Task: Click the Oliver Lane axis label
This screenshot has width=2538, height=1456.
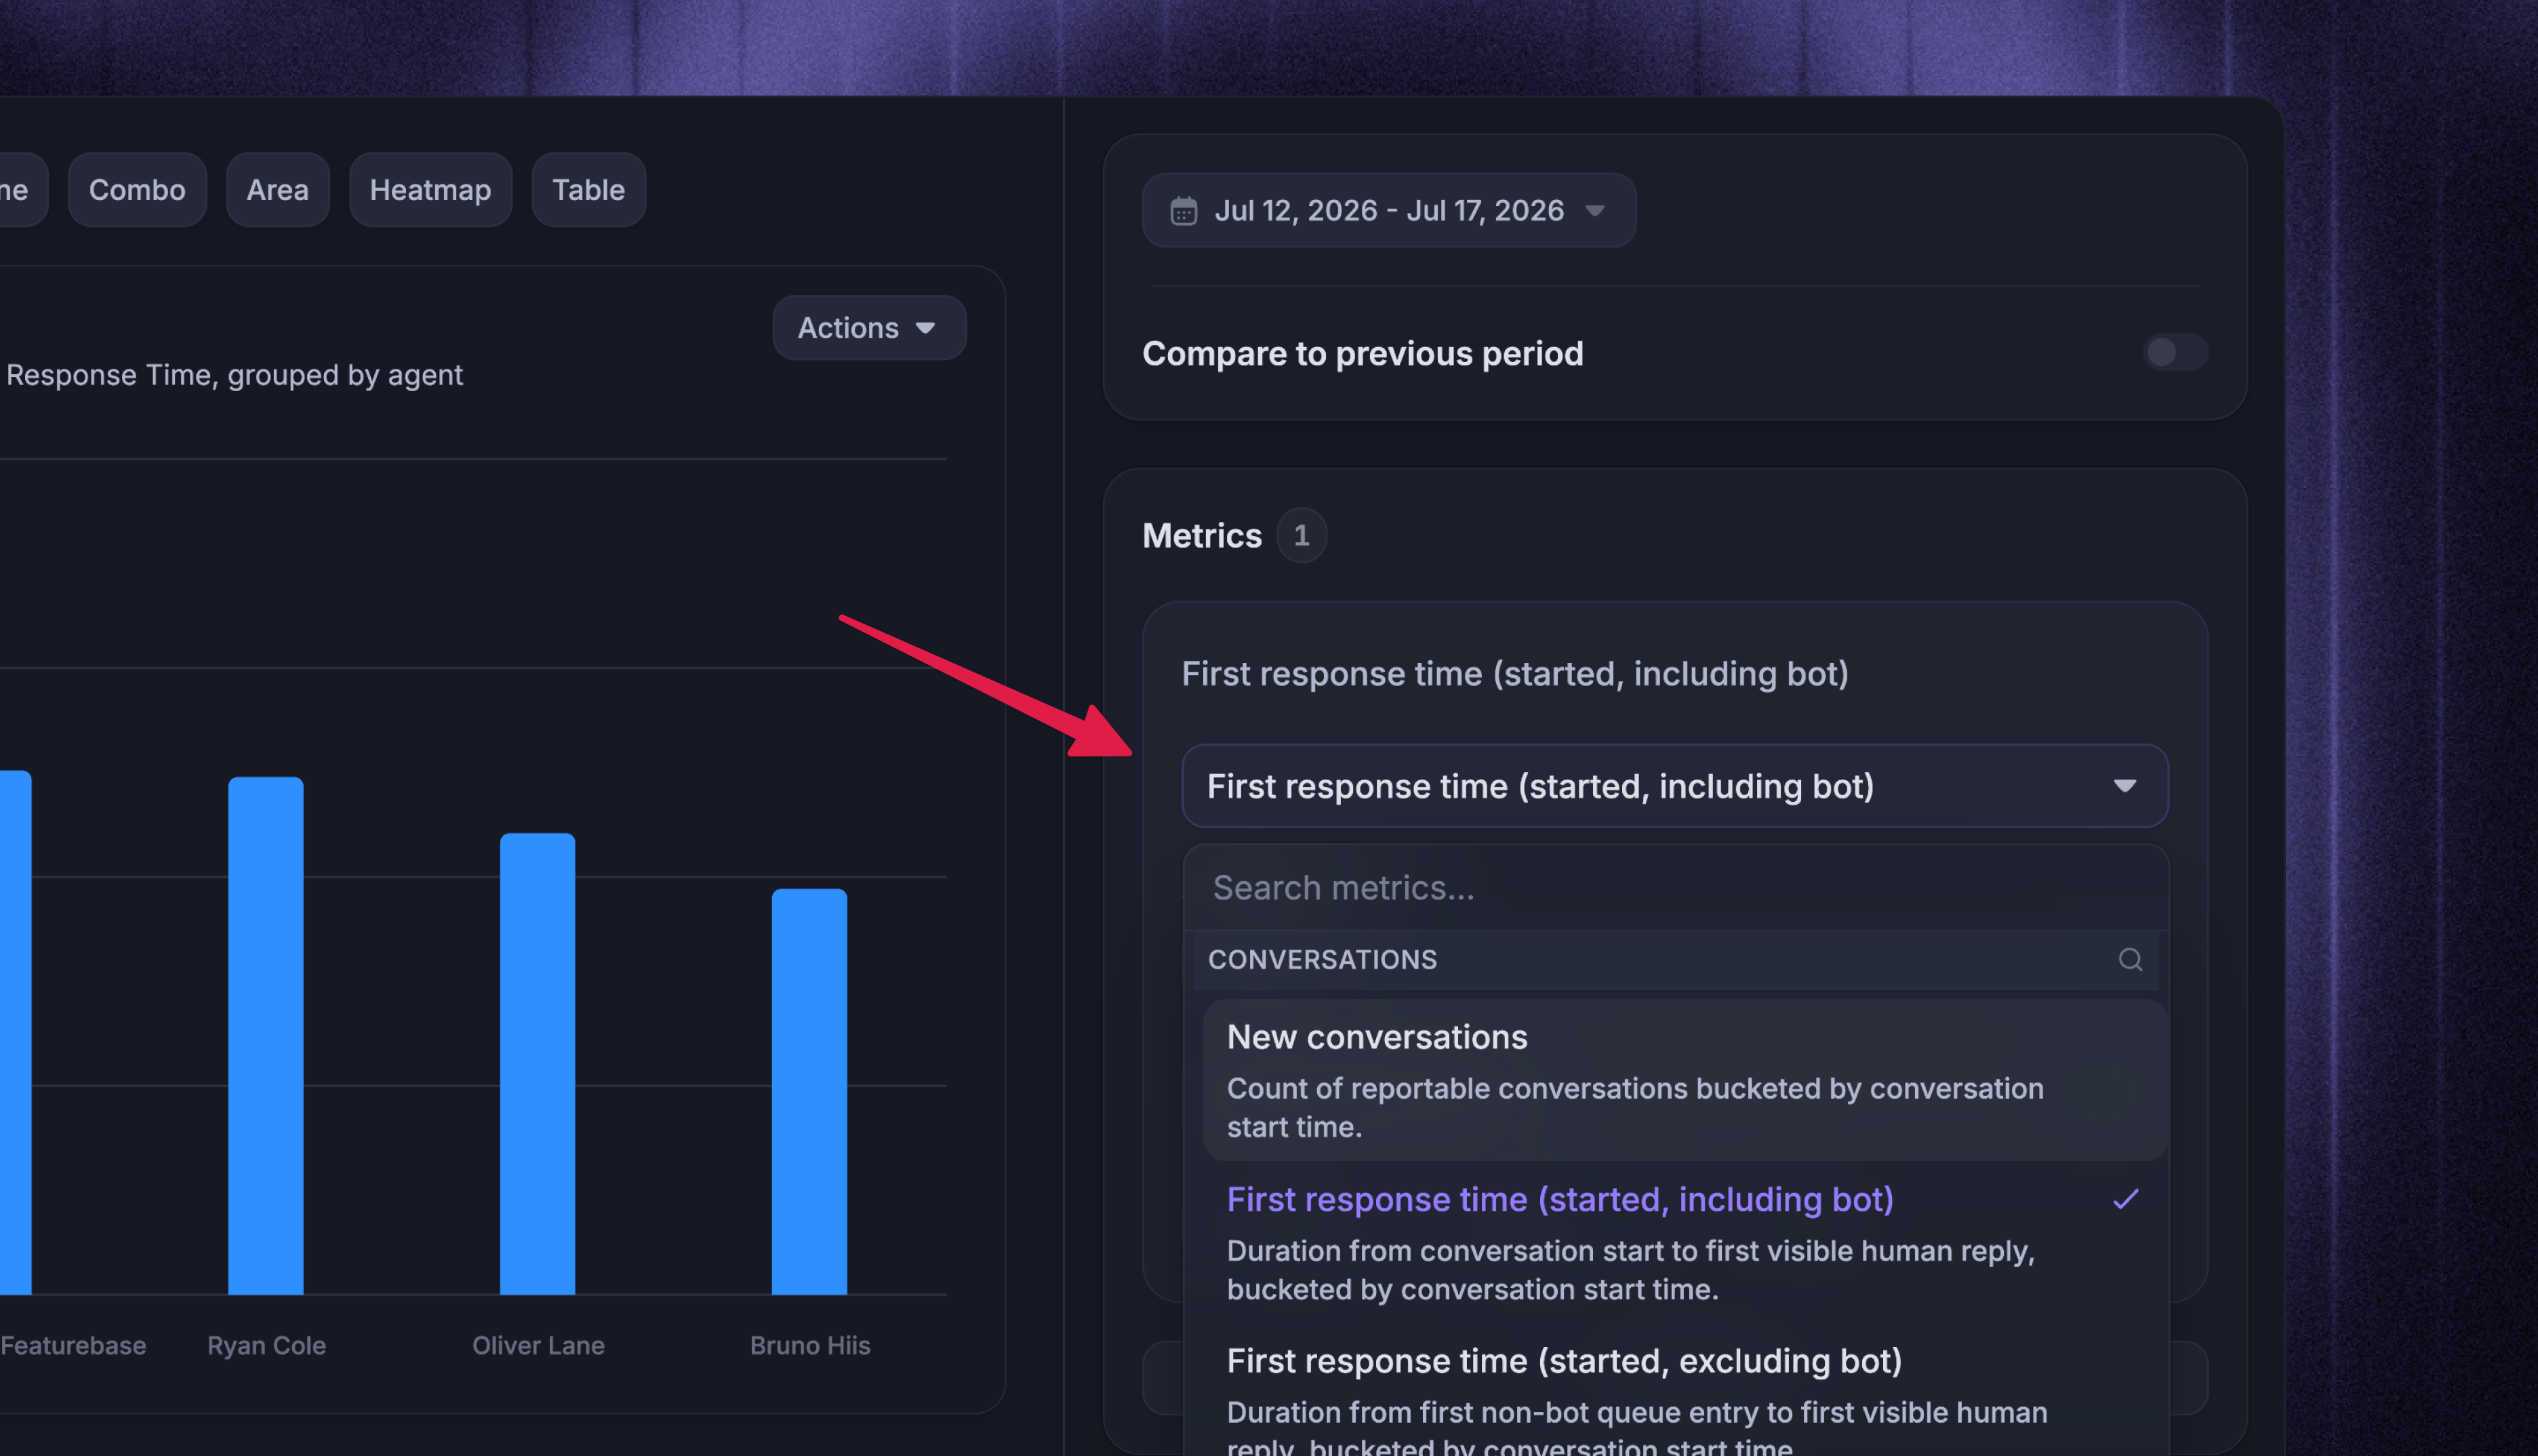Action: [x=538, y=1346]
